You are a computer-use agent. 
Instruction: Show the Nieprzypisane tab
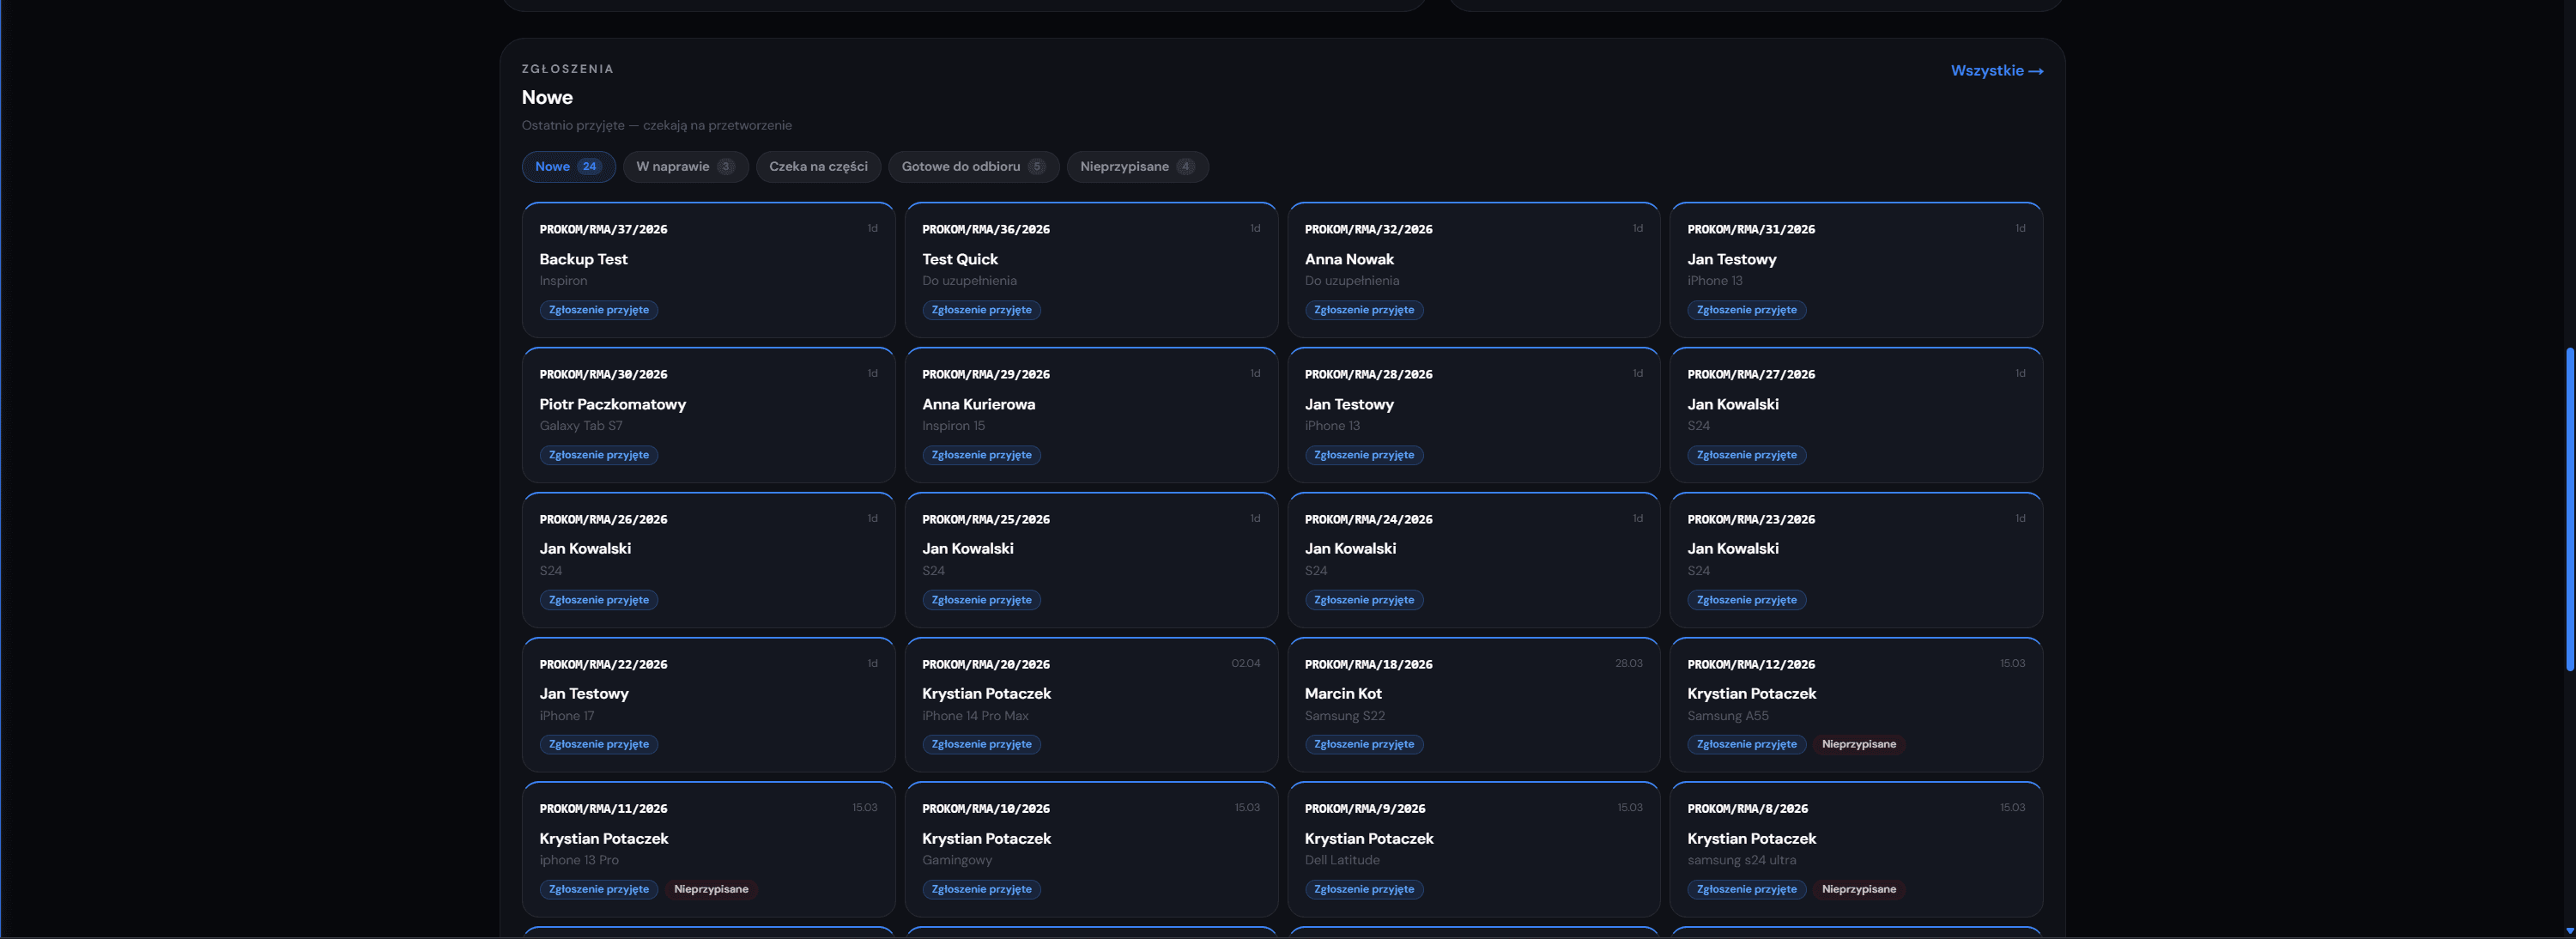(1137, 167)
